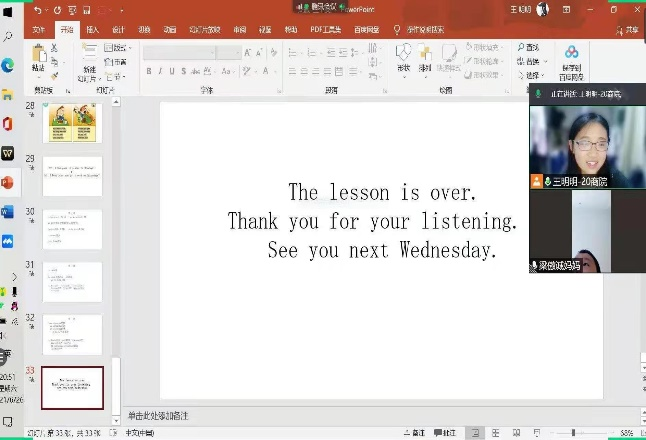This screenshot has width=646, height=440.
Task: Switch to the Insert ribbon tab
Action: [x=93, y=30]
